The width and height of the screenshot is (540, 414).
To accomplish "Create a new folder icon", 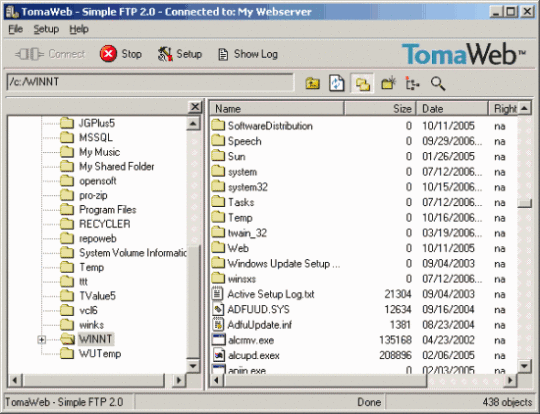I will pos(388,83).
